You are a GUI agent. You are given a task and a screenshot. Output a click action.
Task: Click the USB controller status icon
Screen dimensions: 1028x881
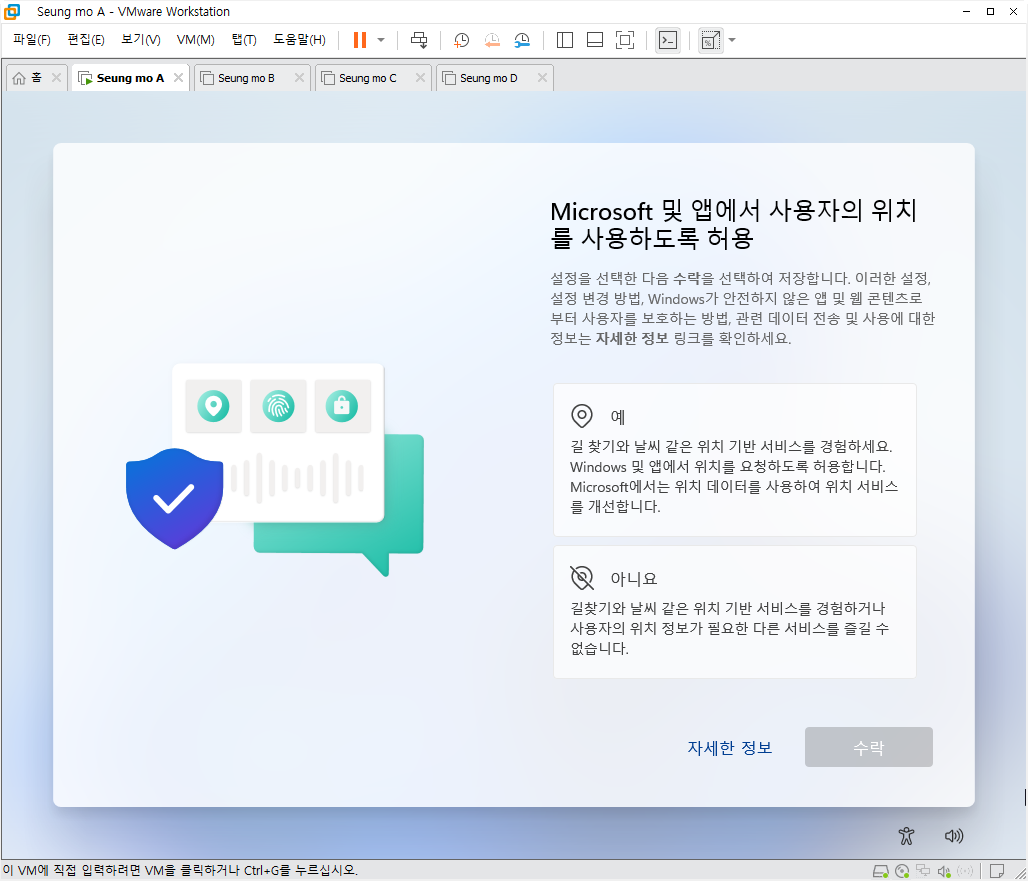click(x=965, y=871)
